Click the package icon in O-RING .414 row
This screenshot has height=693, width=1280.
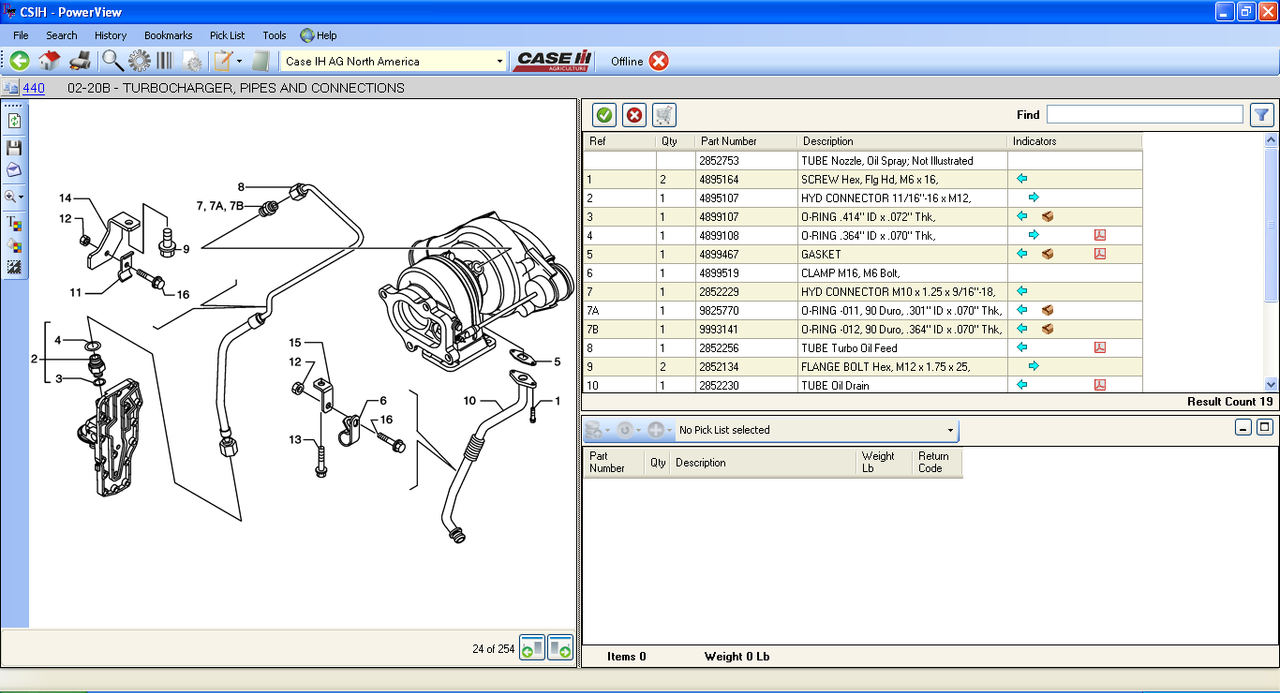pyautogui.click(x=1048, y=216)
